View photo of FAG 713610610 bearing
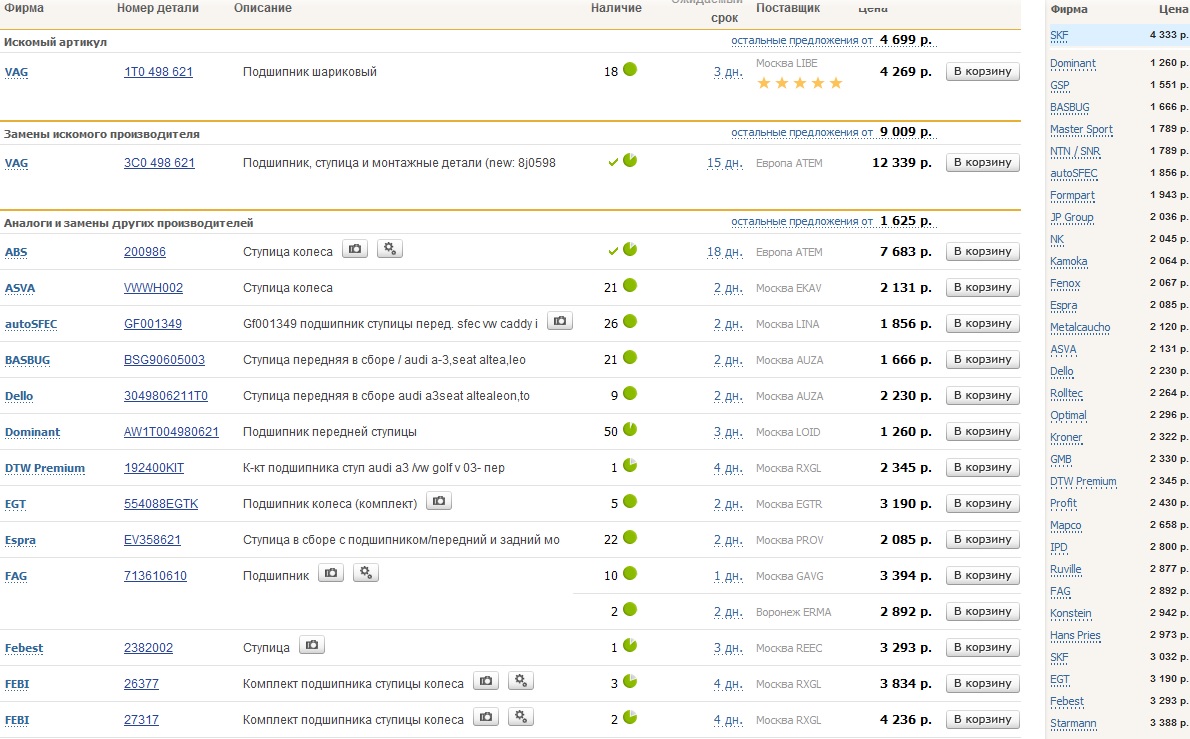 [331, 573]
